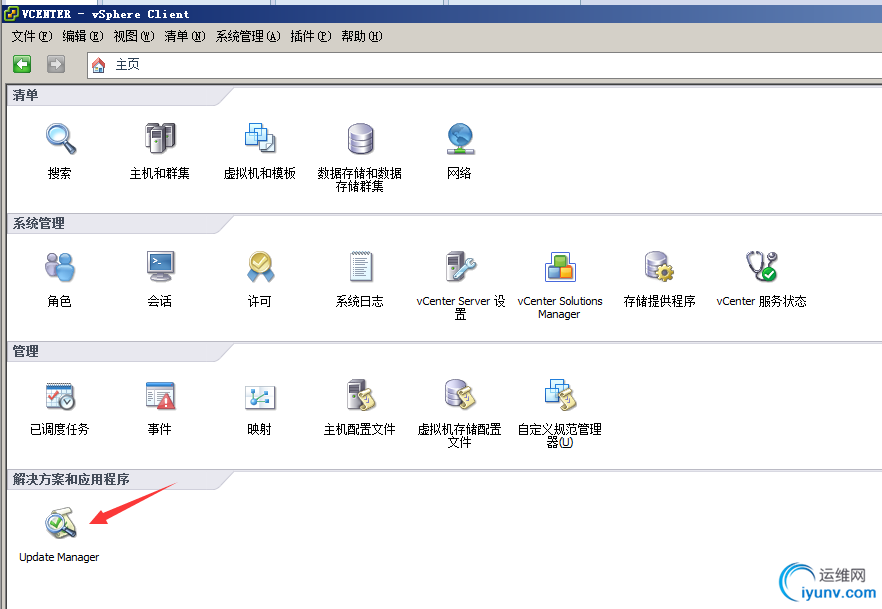Open 已调度任务 scheduled tasks icon
The height and width of the screenshot is (609, 882).
[60, 396]
